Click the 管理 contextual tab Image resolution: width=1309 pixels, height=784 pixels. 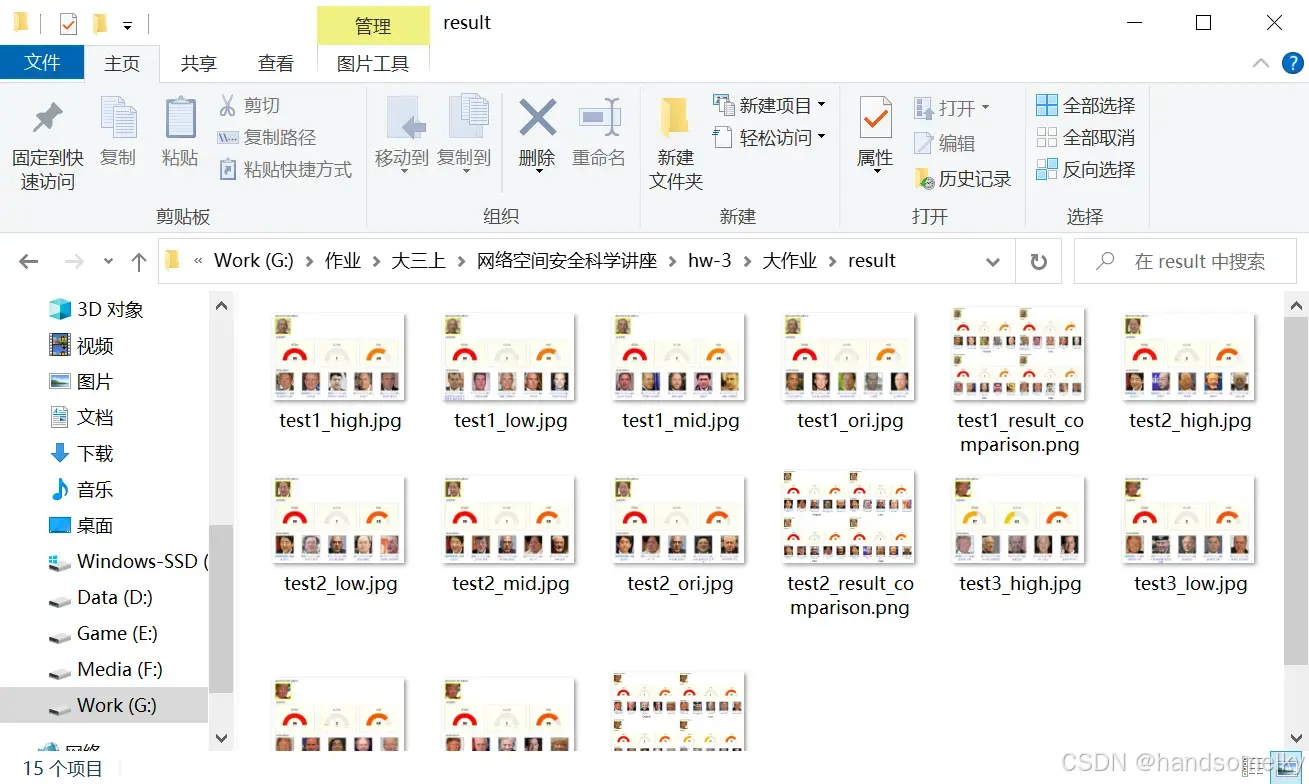[x=373, y=26]
